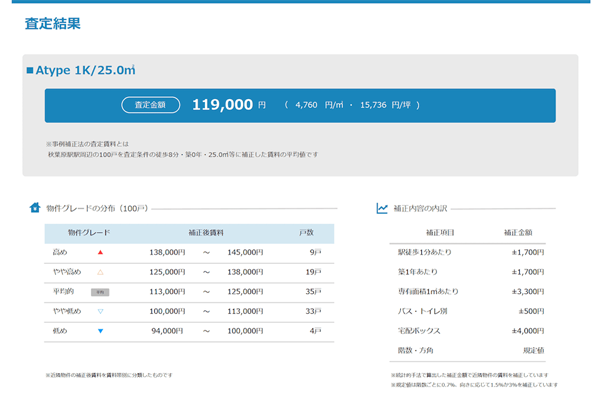Click the ±3,300円 correction amount

point(528,292)
